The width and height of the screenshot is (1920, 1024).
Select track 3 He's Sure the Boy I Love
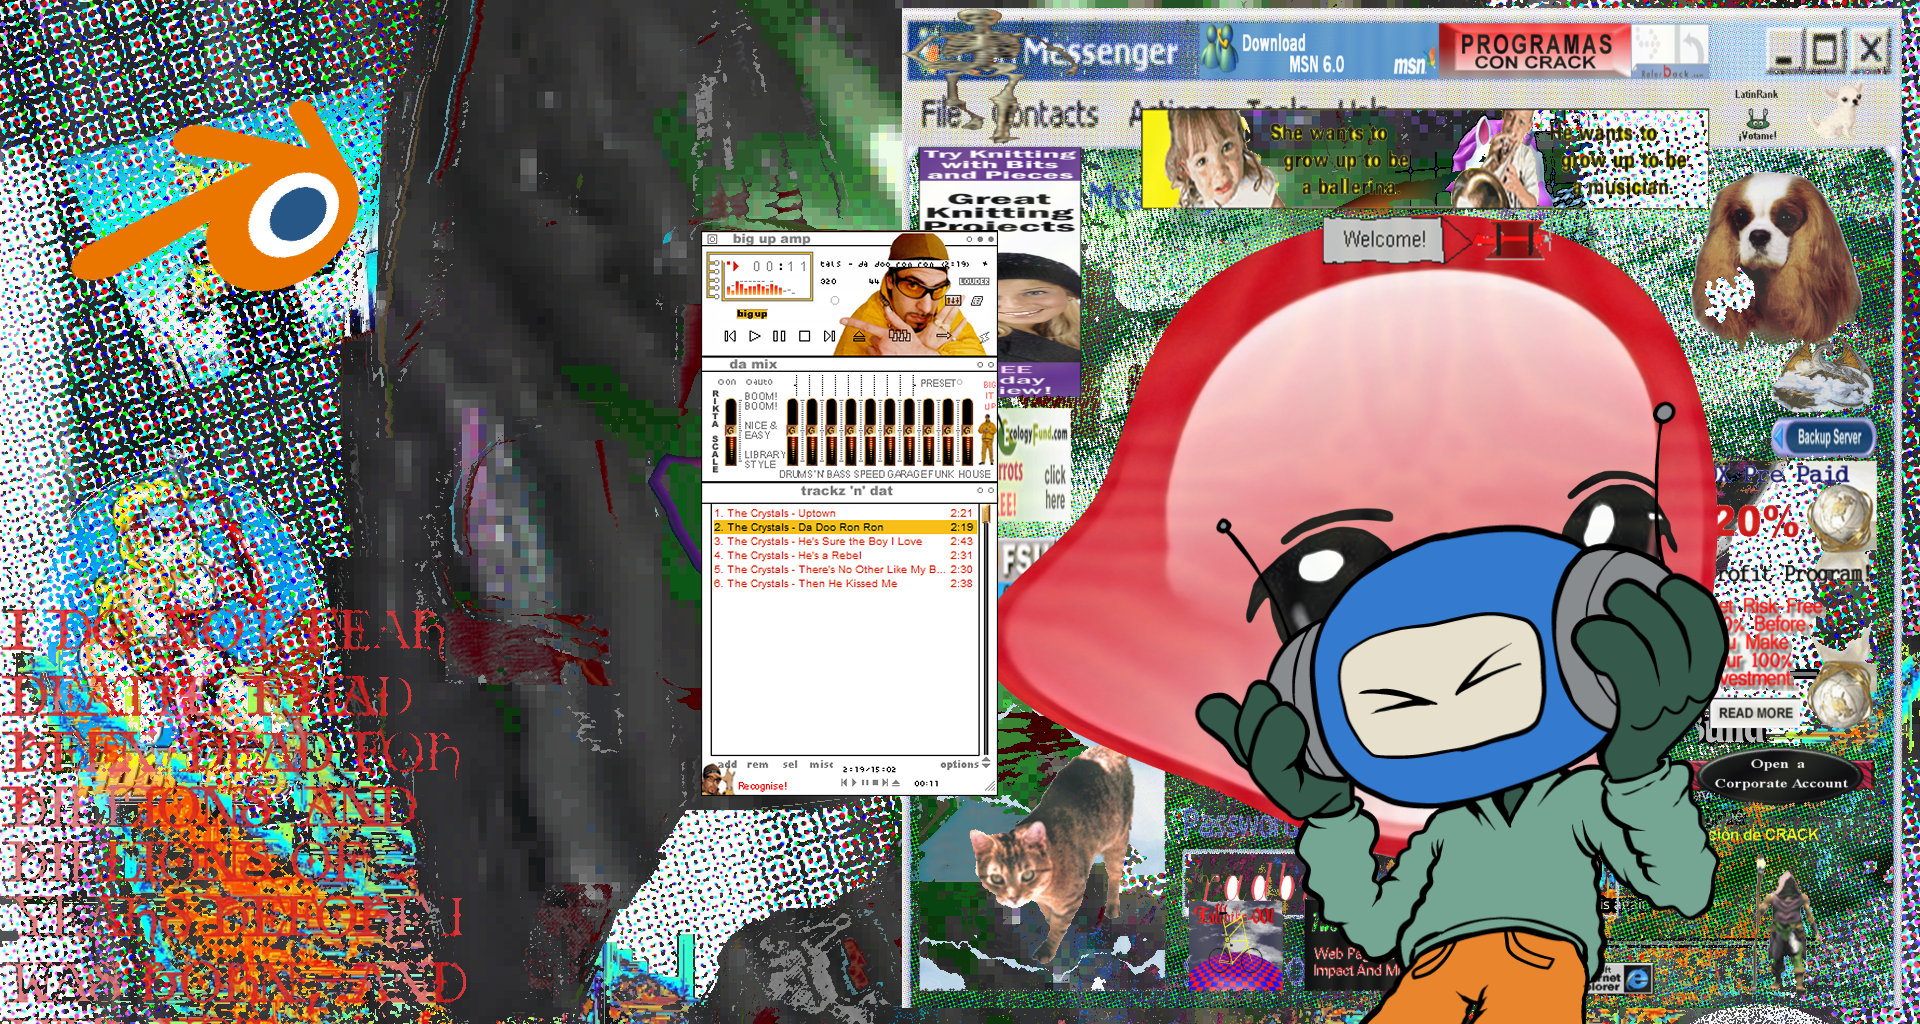844,541
